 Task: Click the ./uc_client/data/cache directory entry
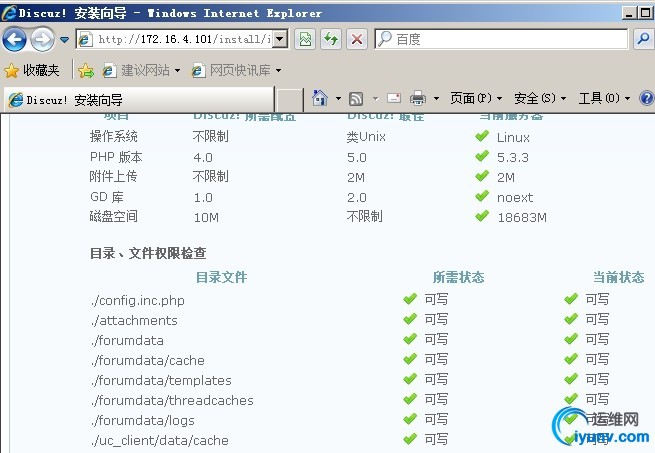click(x=160, y=441)
